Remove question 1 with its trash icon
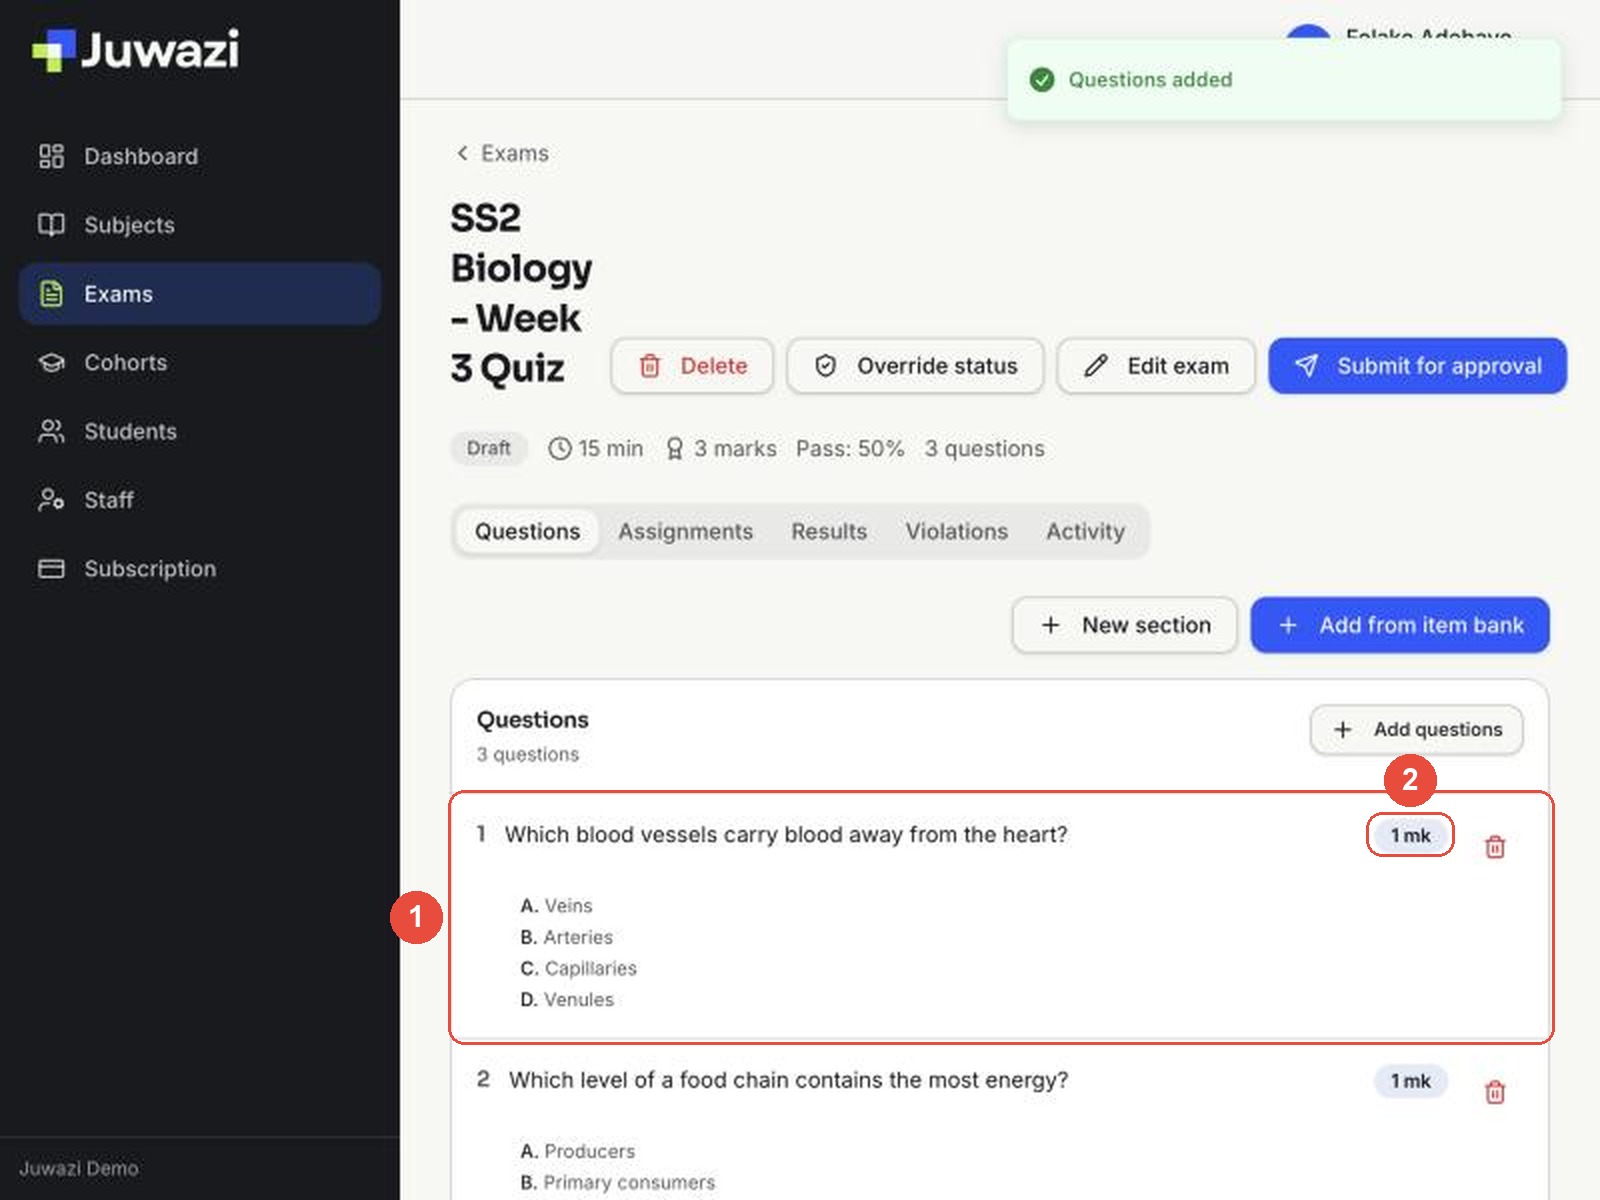1600x1200 pixels. pos(1495,847)
